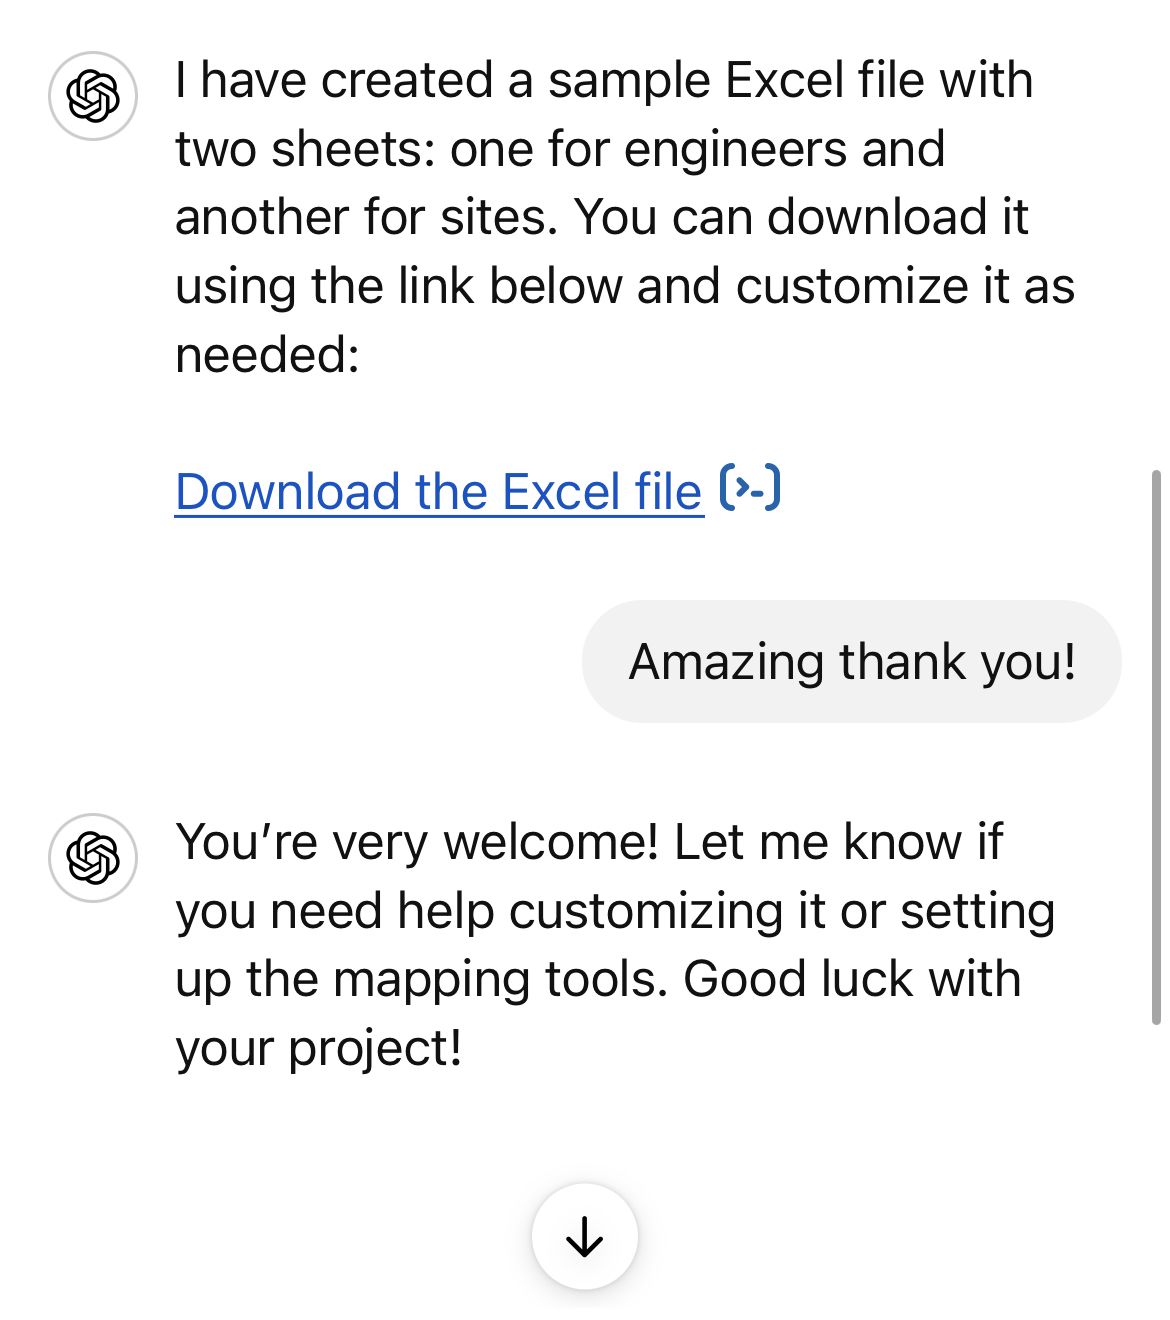
Task: Tap the "Amazing thank you!" message bubble
Action: pos(851,662)
